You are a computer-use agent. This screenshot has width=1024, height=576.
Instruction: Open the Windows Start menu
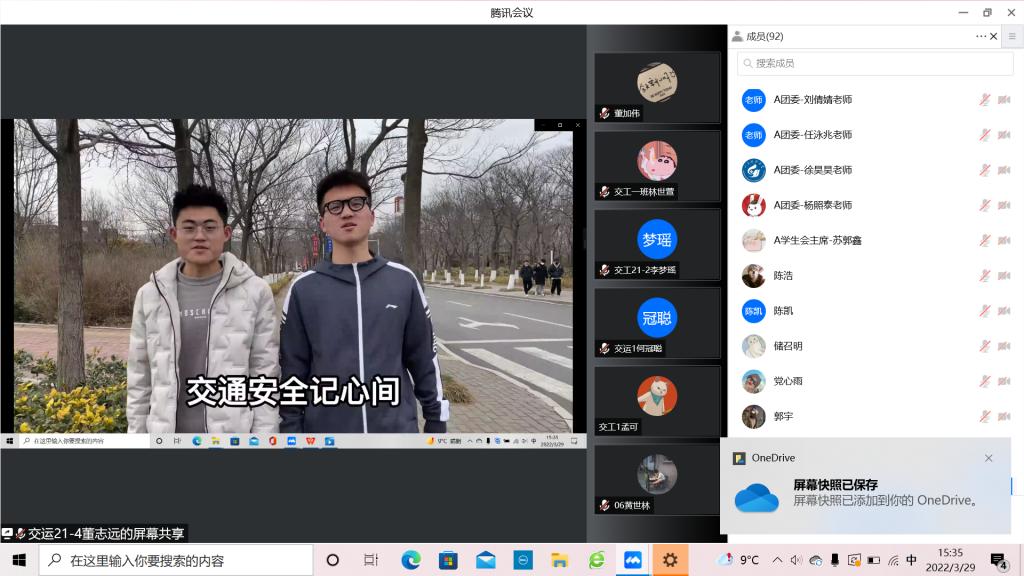pyautogui.click(x=18, y=560)
